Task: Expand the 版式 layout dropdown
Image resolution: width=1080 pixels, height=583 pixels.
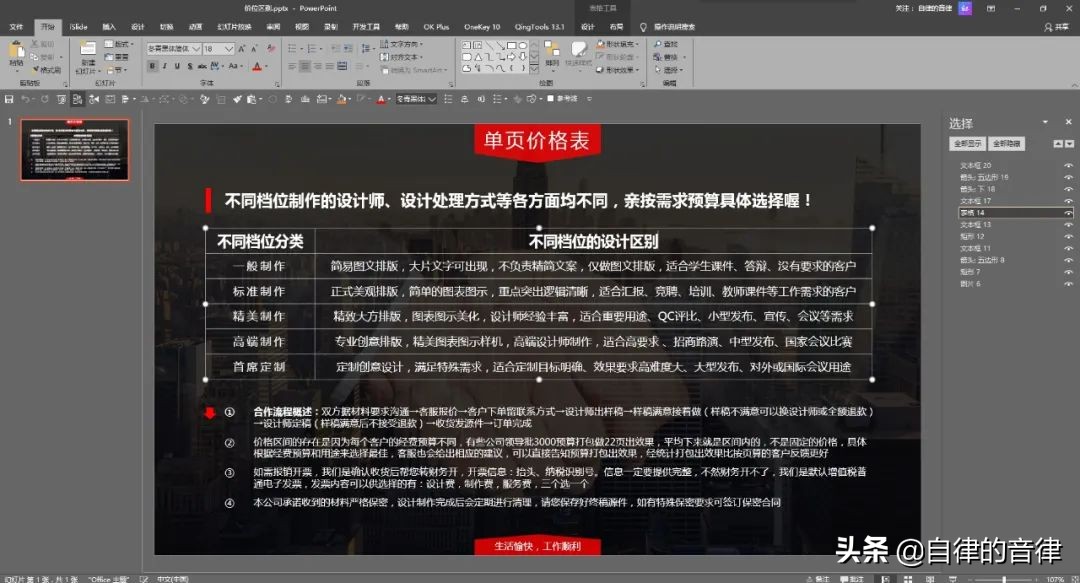Action: (118, 44)
